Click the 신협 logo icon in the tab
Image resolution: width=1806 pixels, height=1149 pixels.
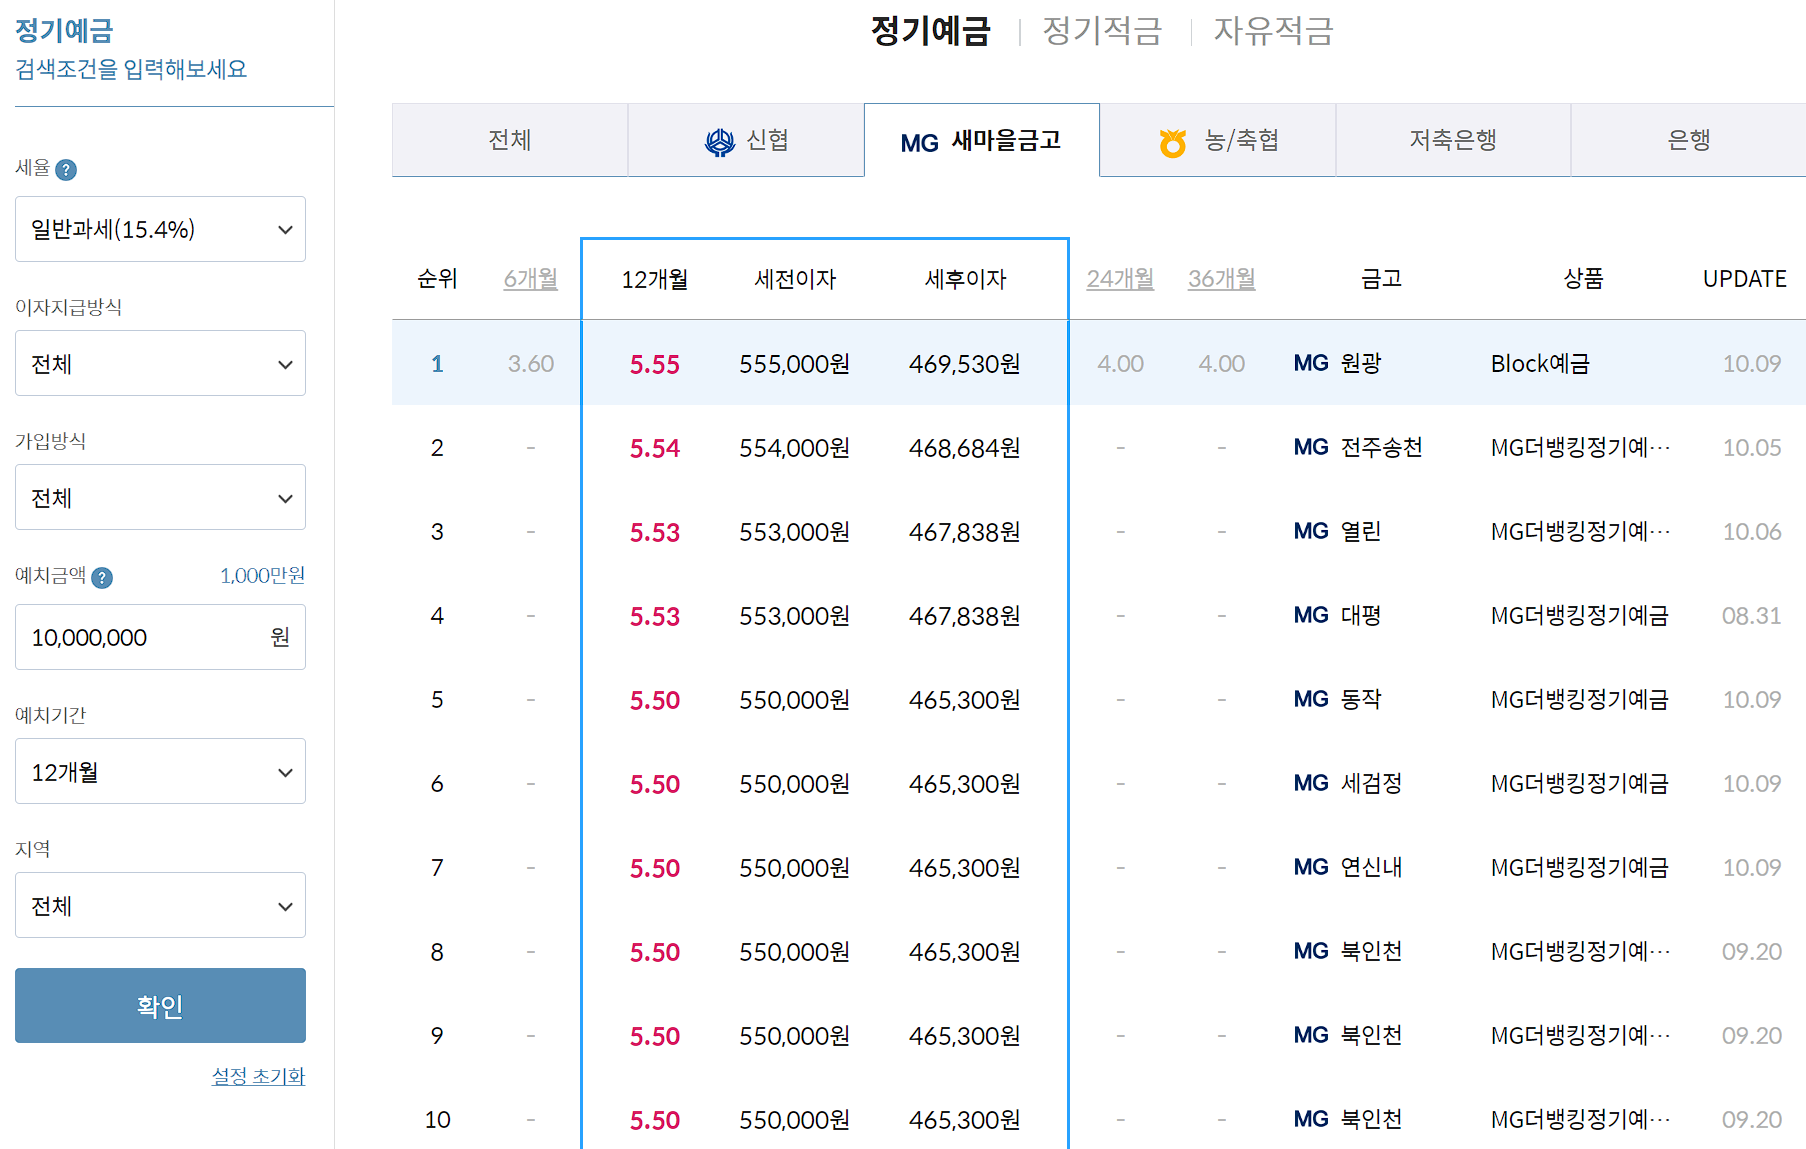click(x=720, y=142)
